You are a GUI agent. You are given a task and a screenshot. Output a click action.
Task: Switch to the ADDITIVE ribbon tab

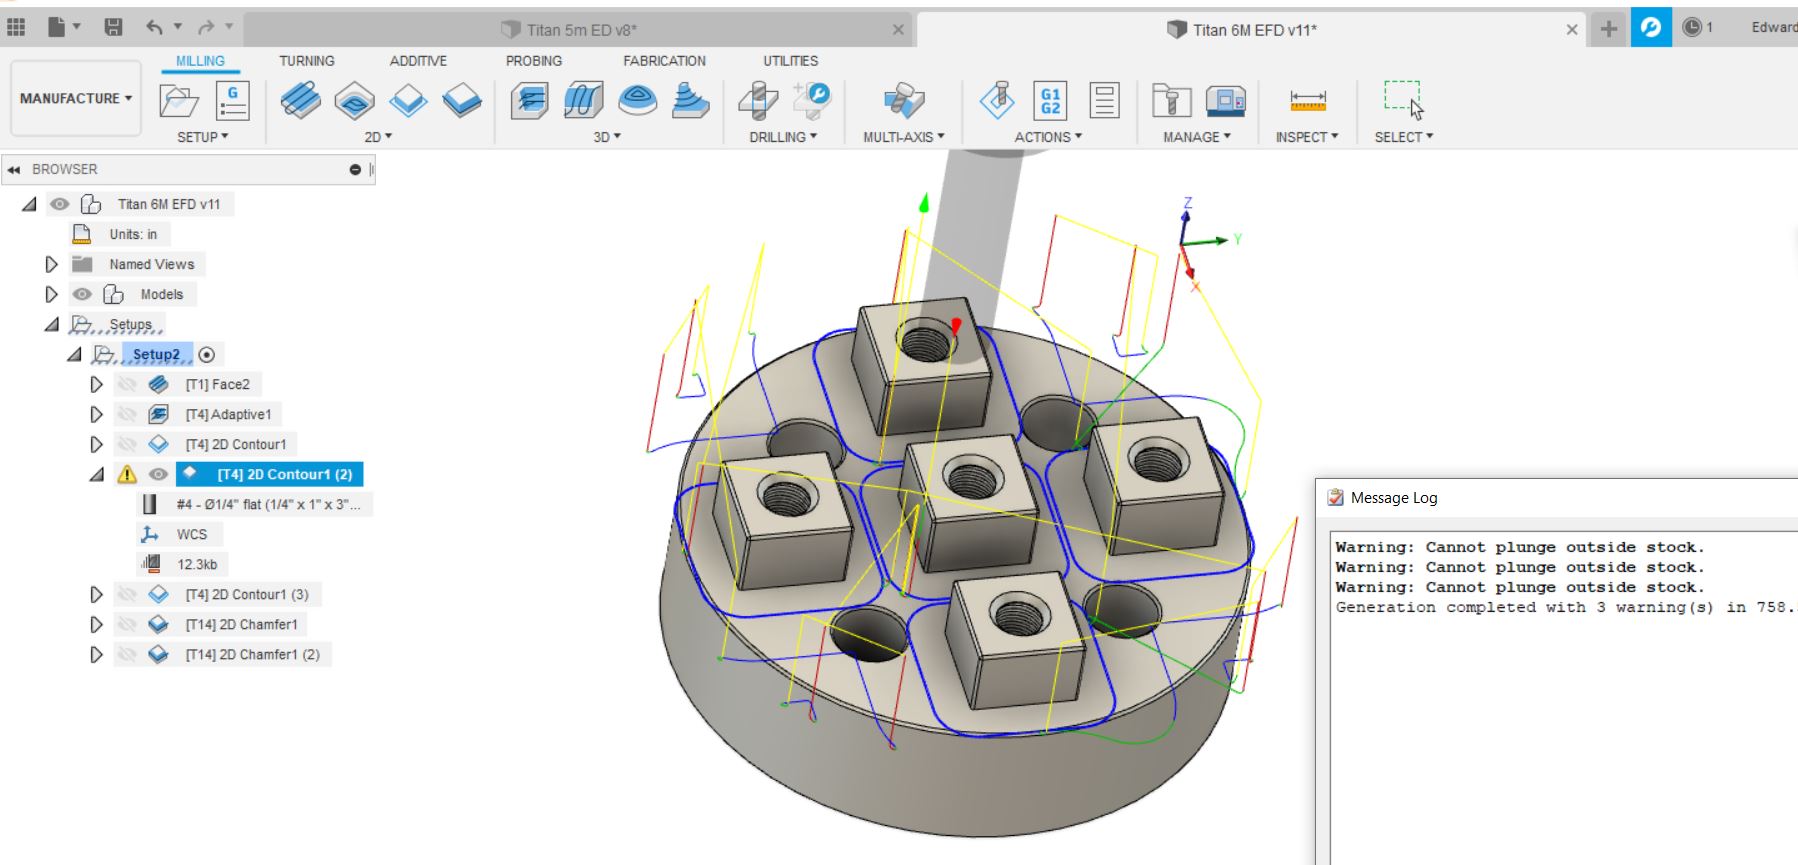[x=418, y=61]
